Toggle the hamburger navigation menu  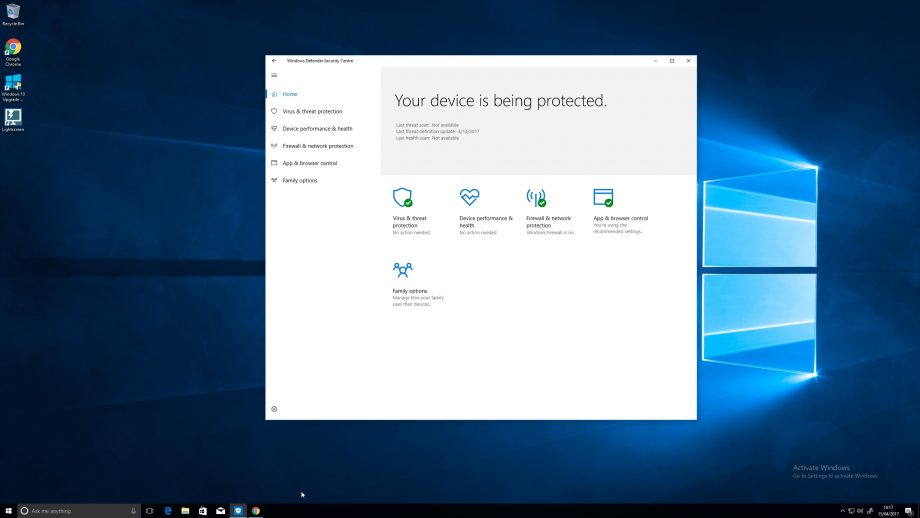(274, 75)
